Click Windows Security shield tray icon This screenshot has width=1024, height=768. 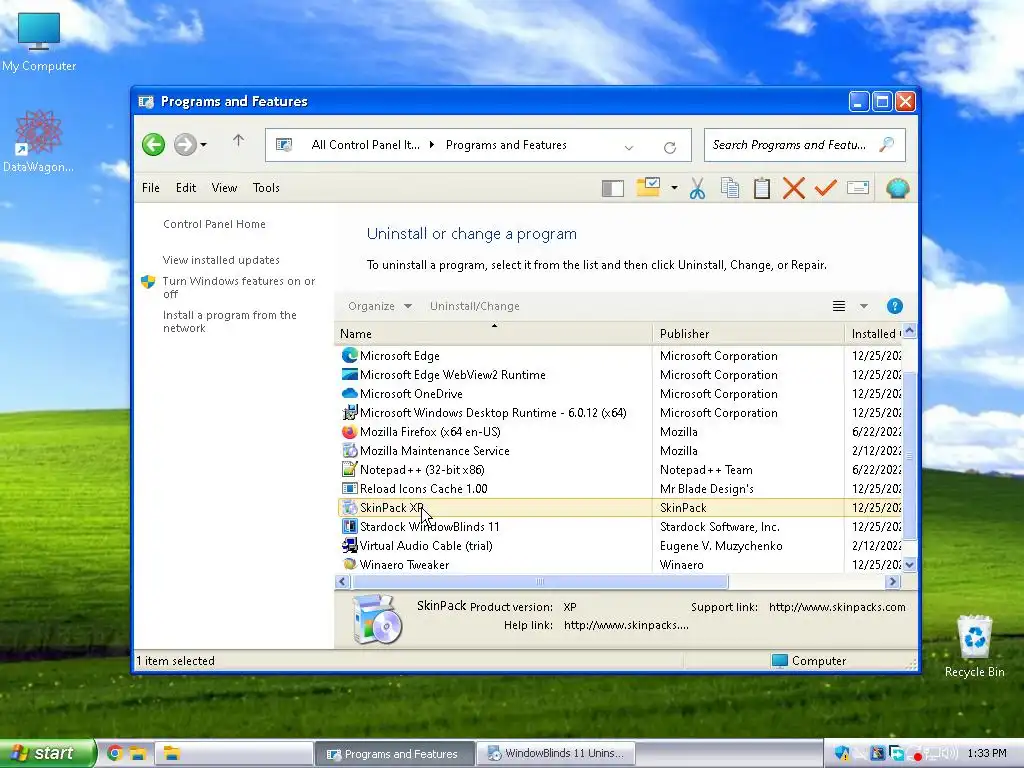842,754
